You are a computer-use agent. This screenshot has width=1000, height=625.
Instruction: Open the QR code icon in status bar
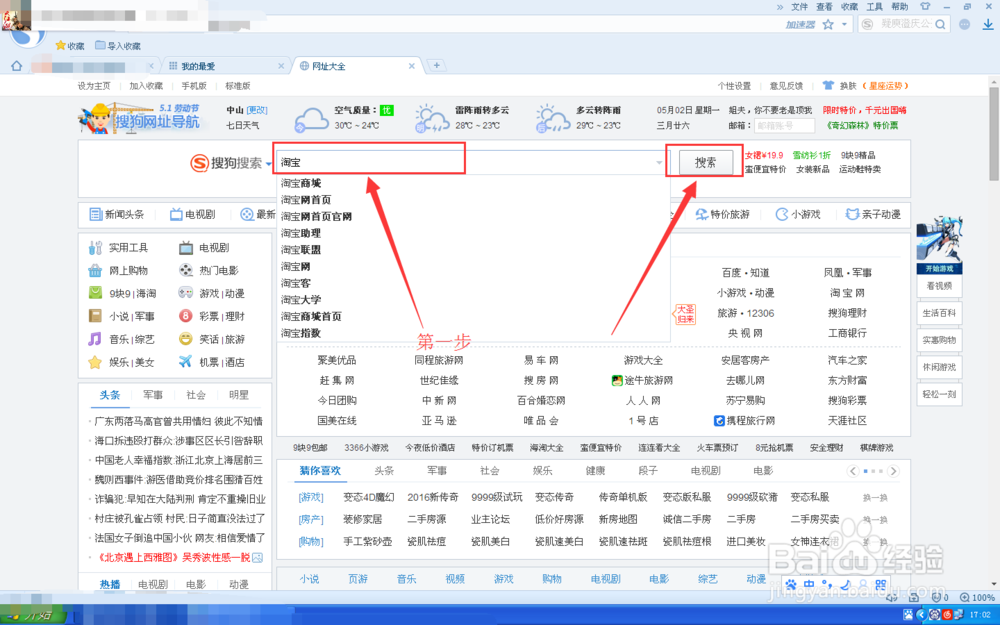pyautogui.click(x=913, y=597)
